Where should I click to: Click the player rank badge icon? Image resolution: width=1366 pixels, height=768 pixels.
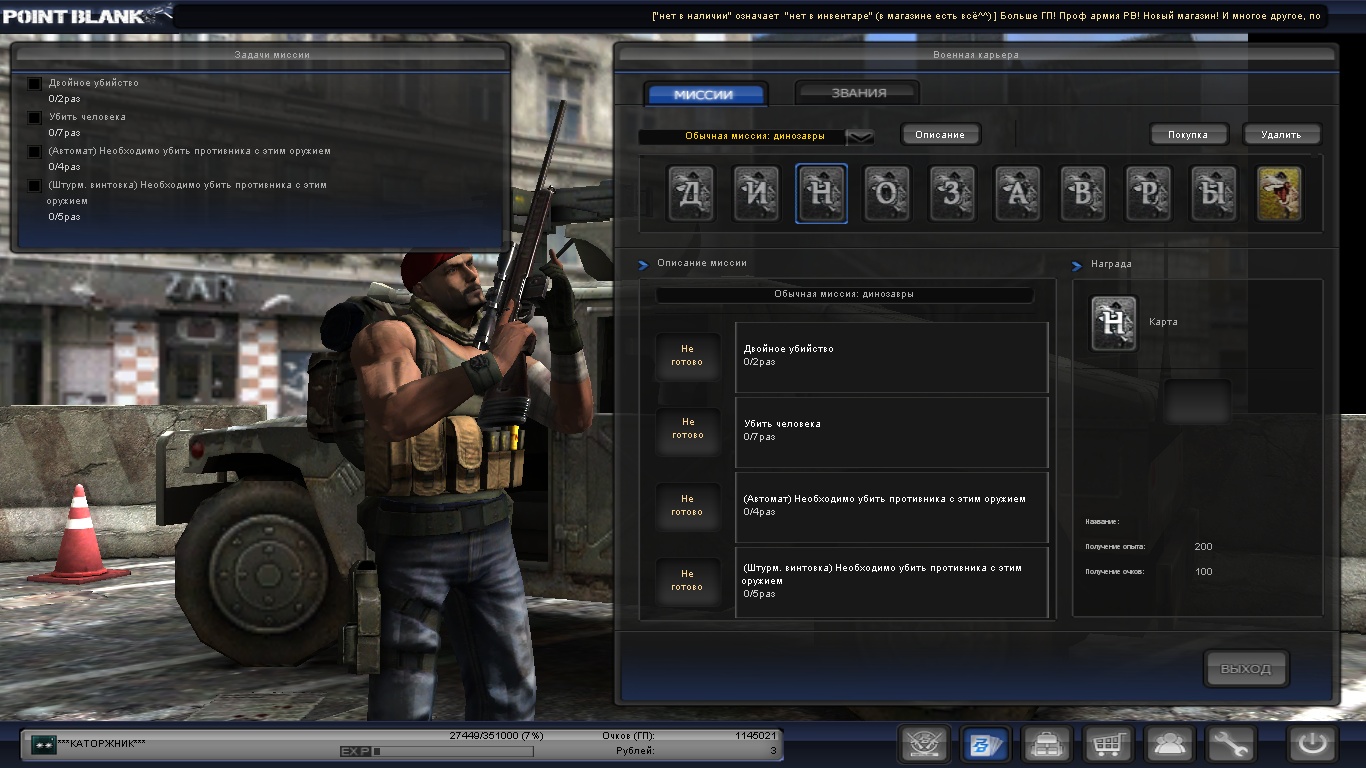coord(43,744)
